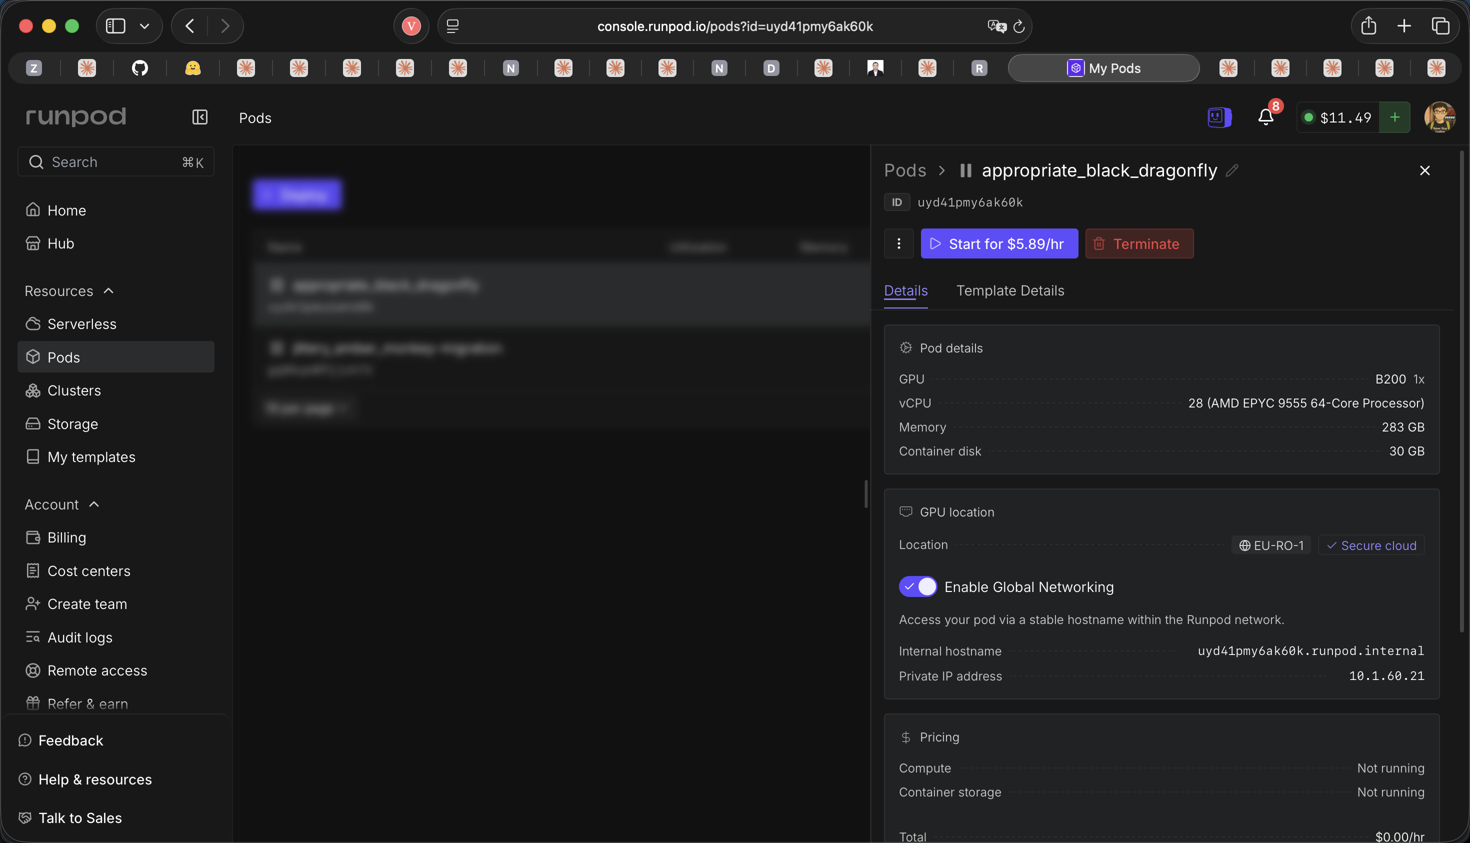1470x843 pixels.
Task: Open the Vivaldi-style red V extension
Action: 411,27
